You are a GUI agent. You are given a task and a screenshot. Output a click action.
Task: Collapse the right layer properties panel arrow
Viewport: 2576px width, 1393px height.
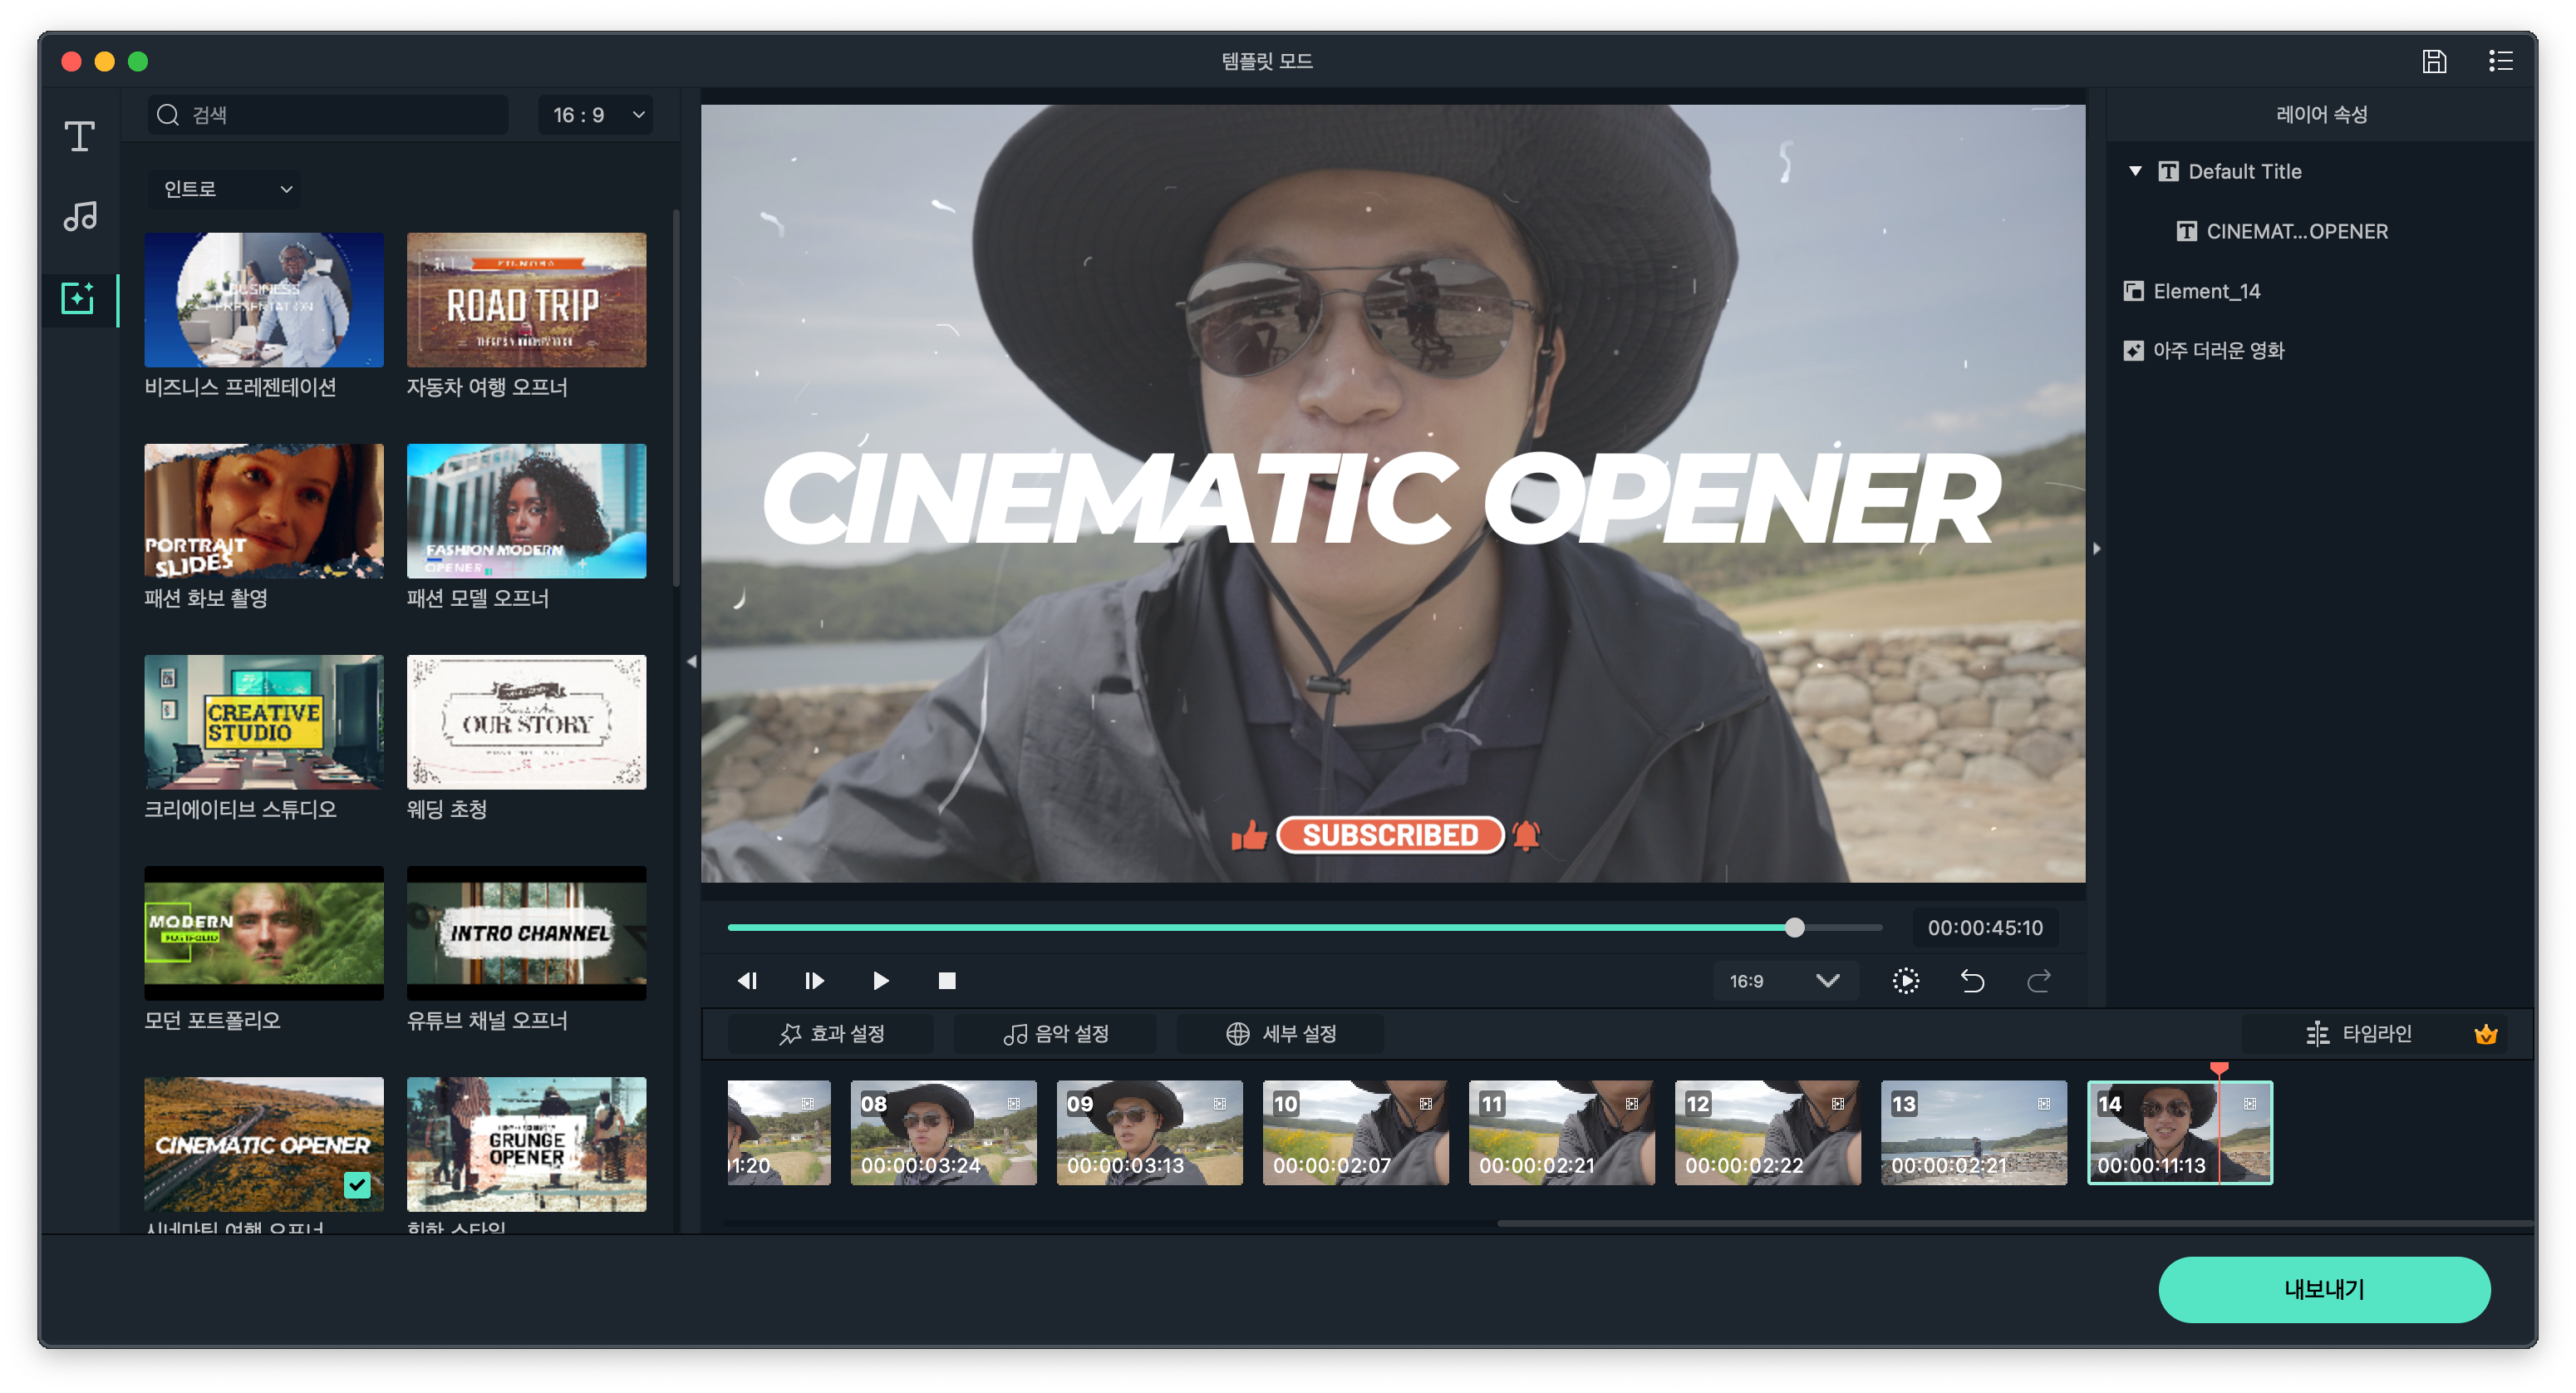click(2096, 549)
